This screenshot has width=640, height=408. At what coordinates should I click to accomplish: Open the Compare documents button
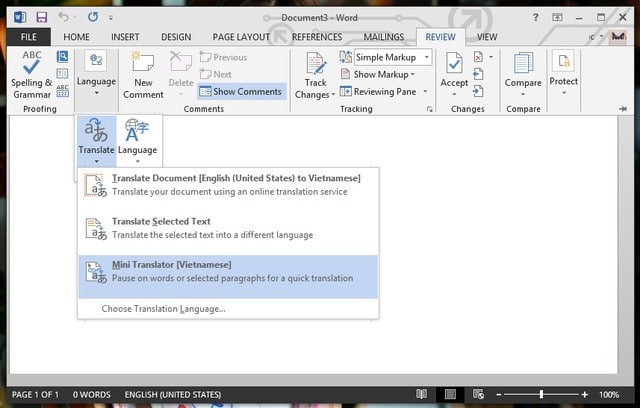coord(523,73)
